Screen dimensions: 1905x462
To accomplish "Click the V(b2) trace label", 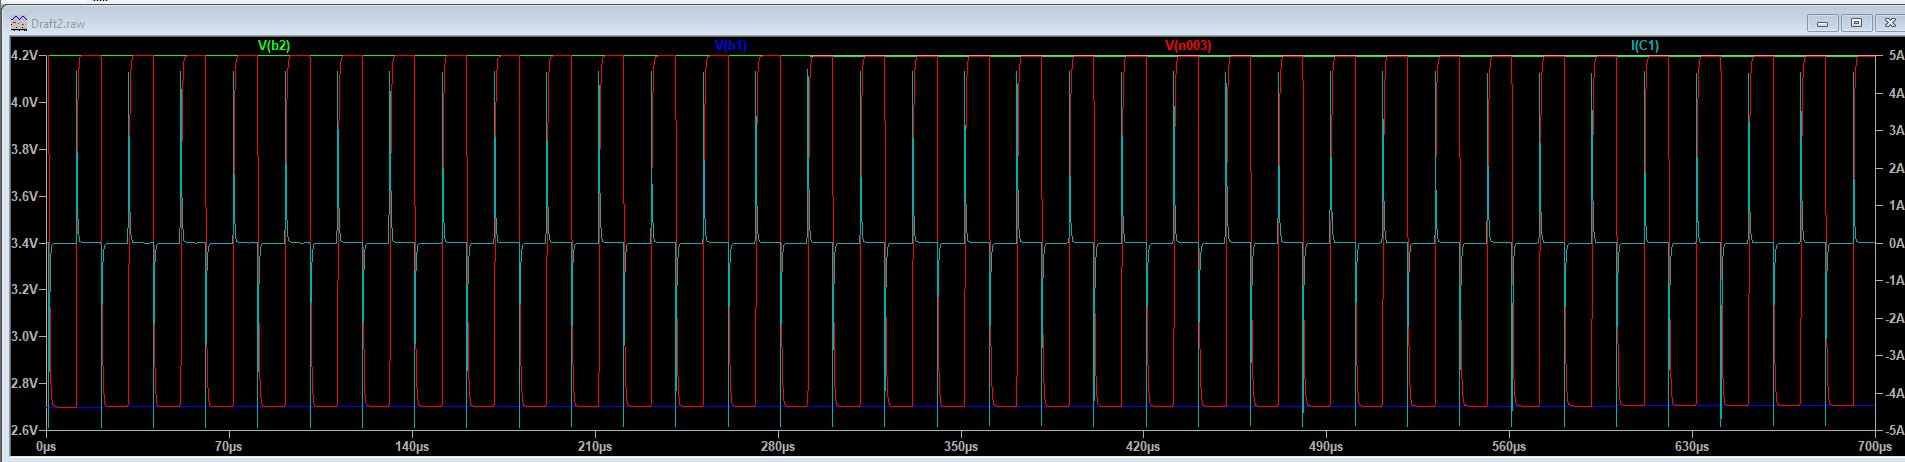I will pyautogui.click(x=274, y=46).
